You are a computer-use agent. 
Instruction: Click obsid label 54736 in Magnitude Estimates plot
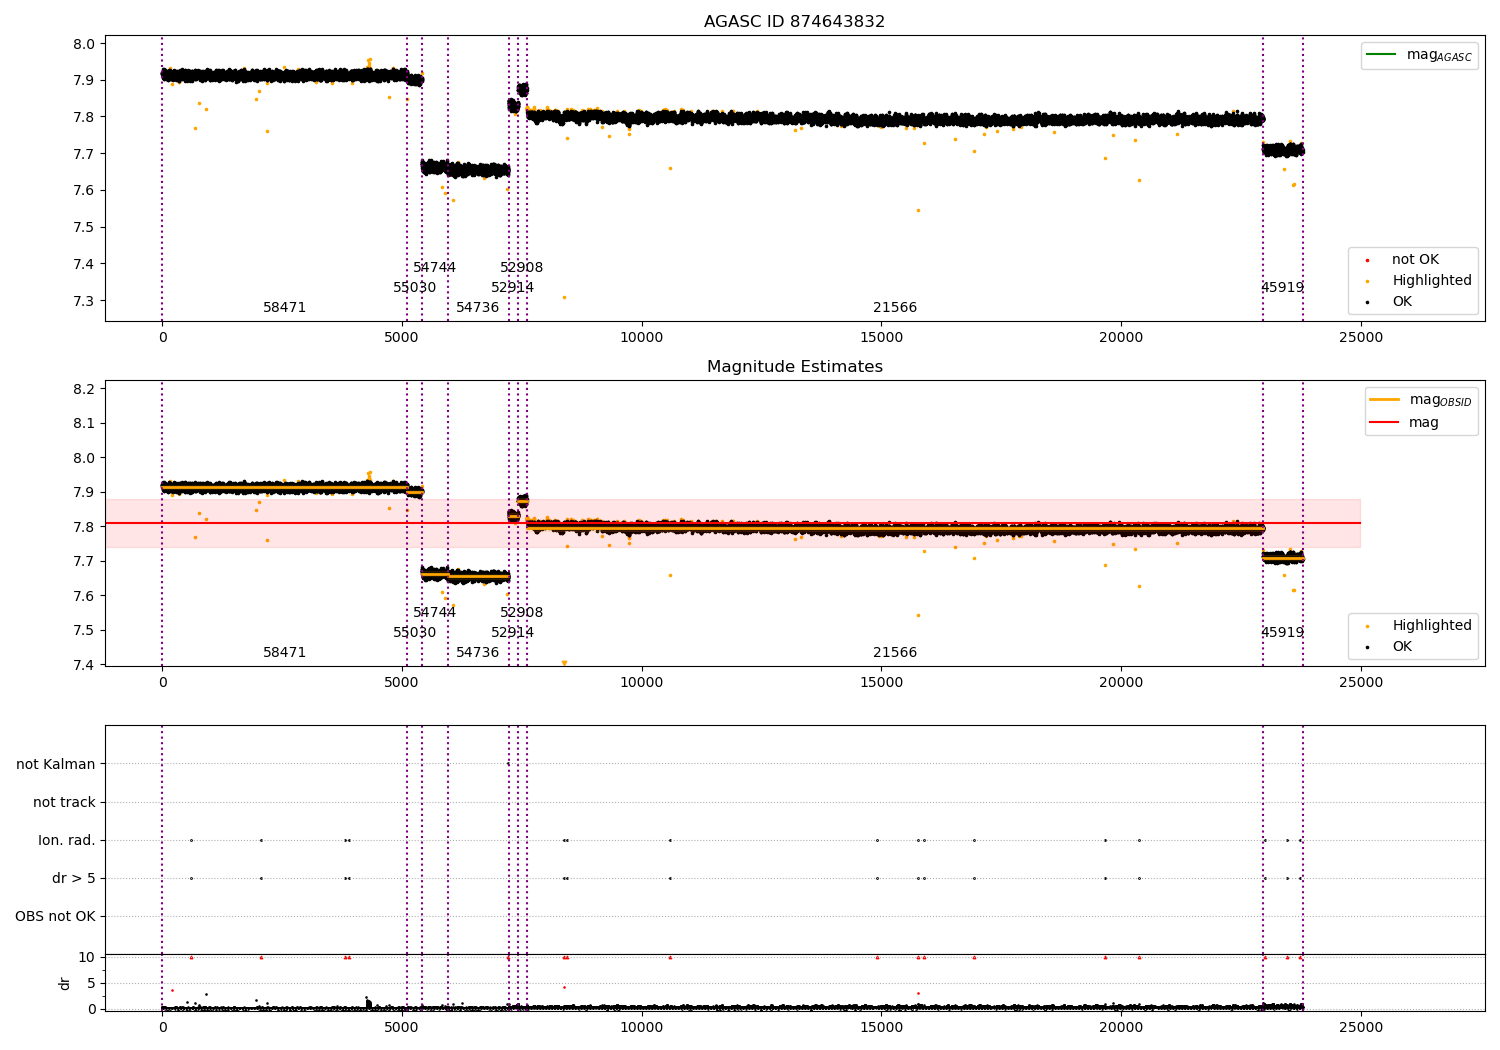(477, 652)
